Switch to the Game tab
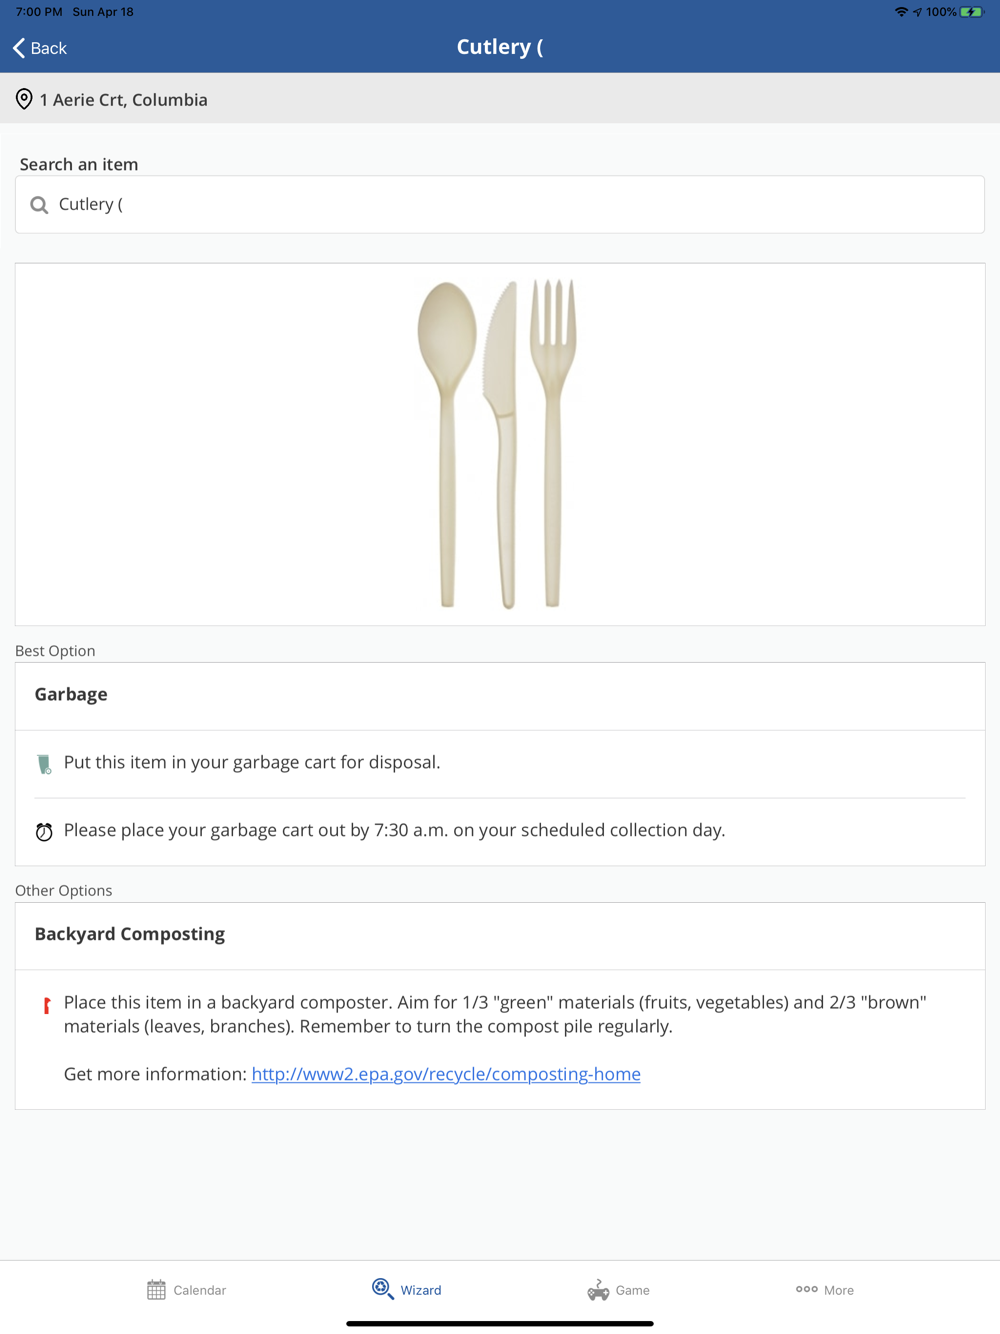Image resolution: width=1000 pixels, height=1334 pixels. coord(619,1290)
